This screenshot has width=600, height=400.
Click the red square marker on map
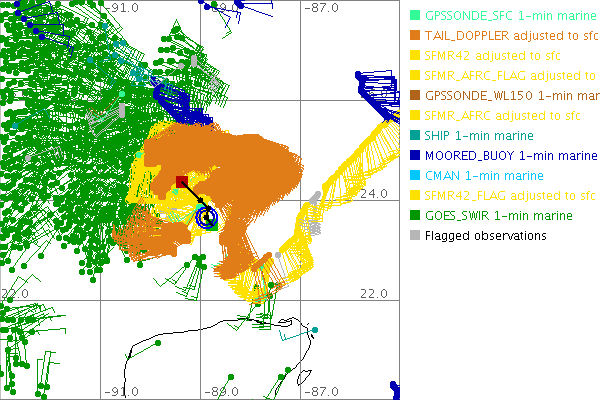coord(181,181)
